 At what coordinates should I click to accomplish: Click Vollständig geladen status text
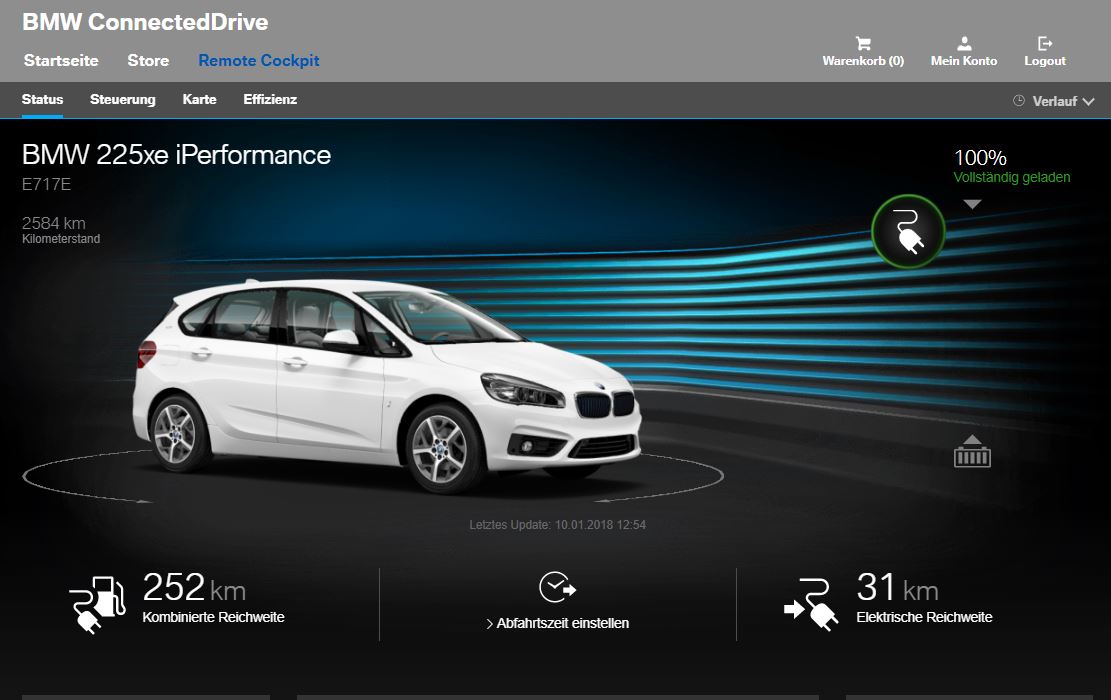(x=1012, y=177)
